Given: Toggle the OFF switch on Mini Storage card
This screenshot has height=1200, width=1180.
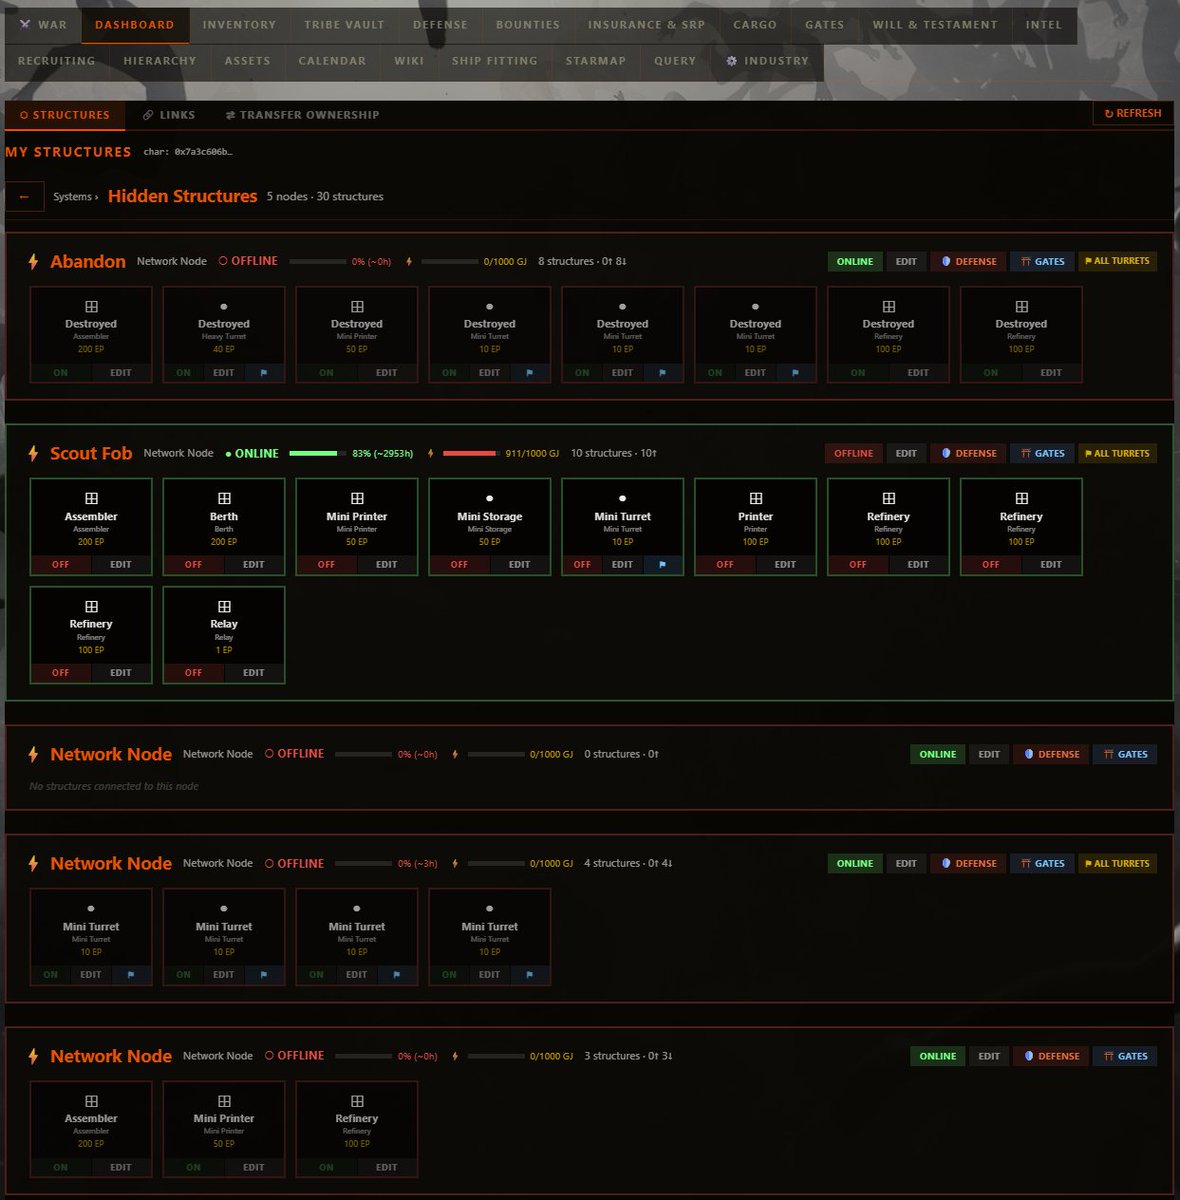Looking at the screenshot, I should (x=460, y=565).
